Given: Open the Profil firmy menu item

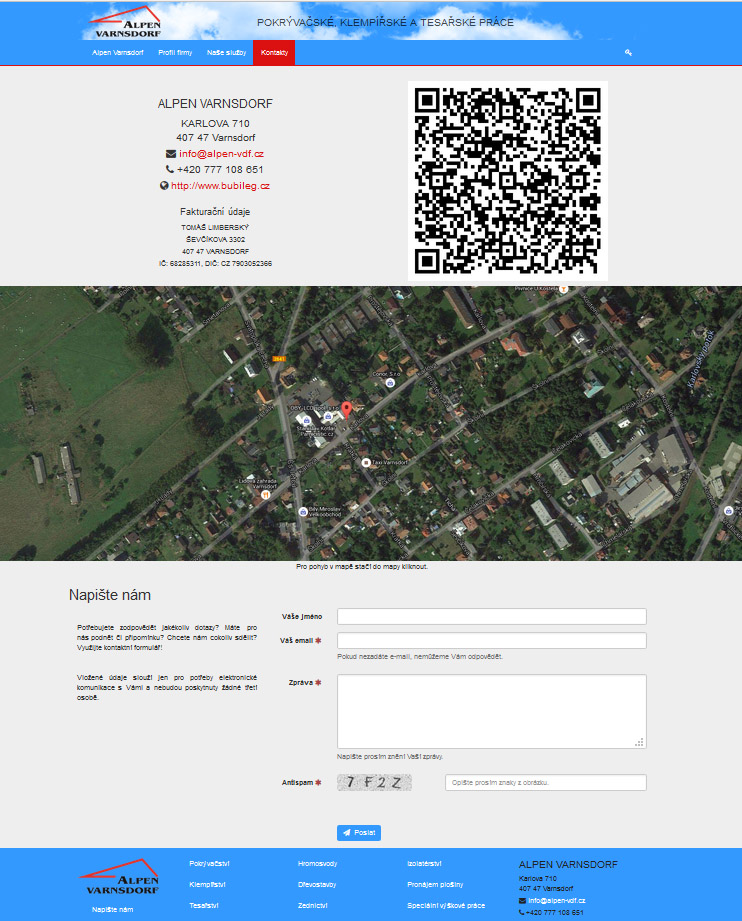Looking at the screenshot, I should [x=175, y=53].
